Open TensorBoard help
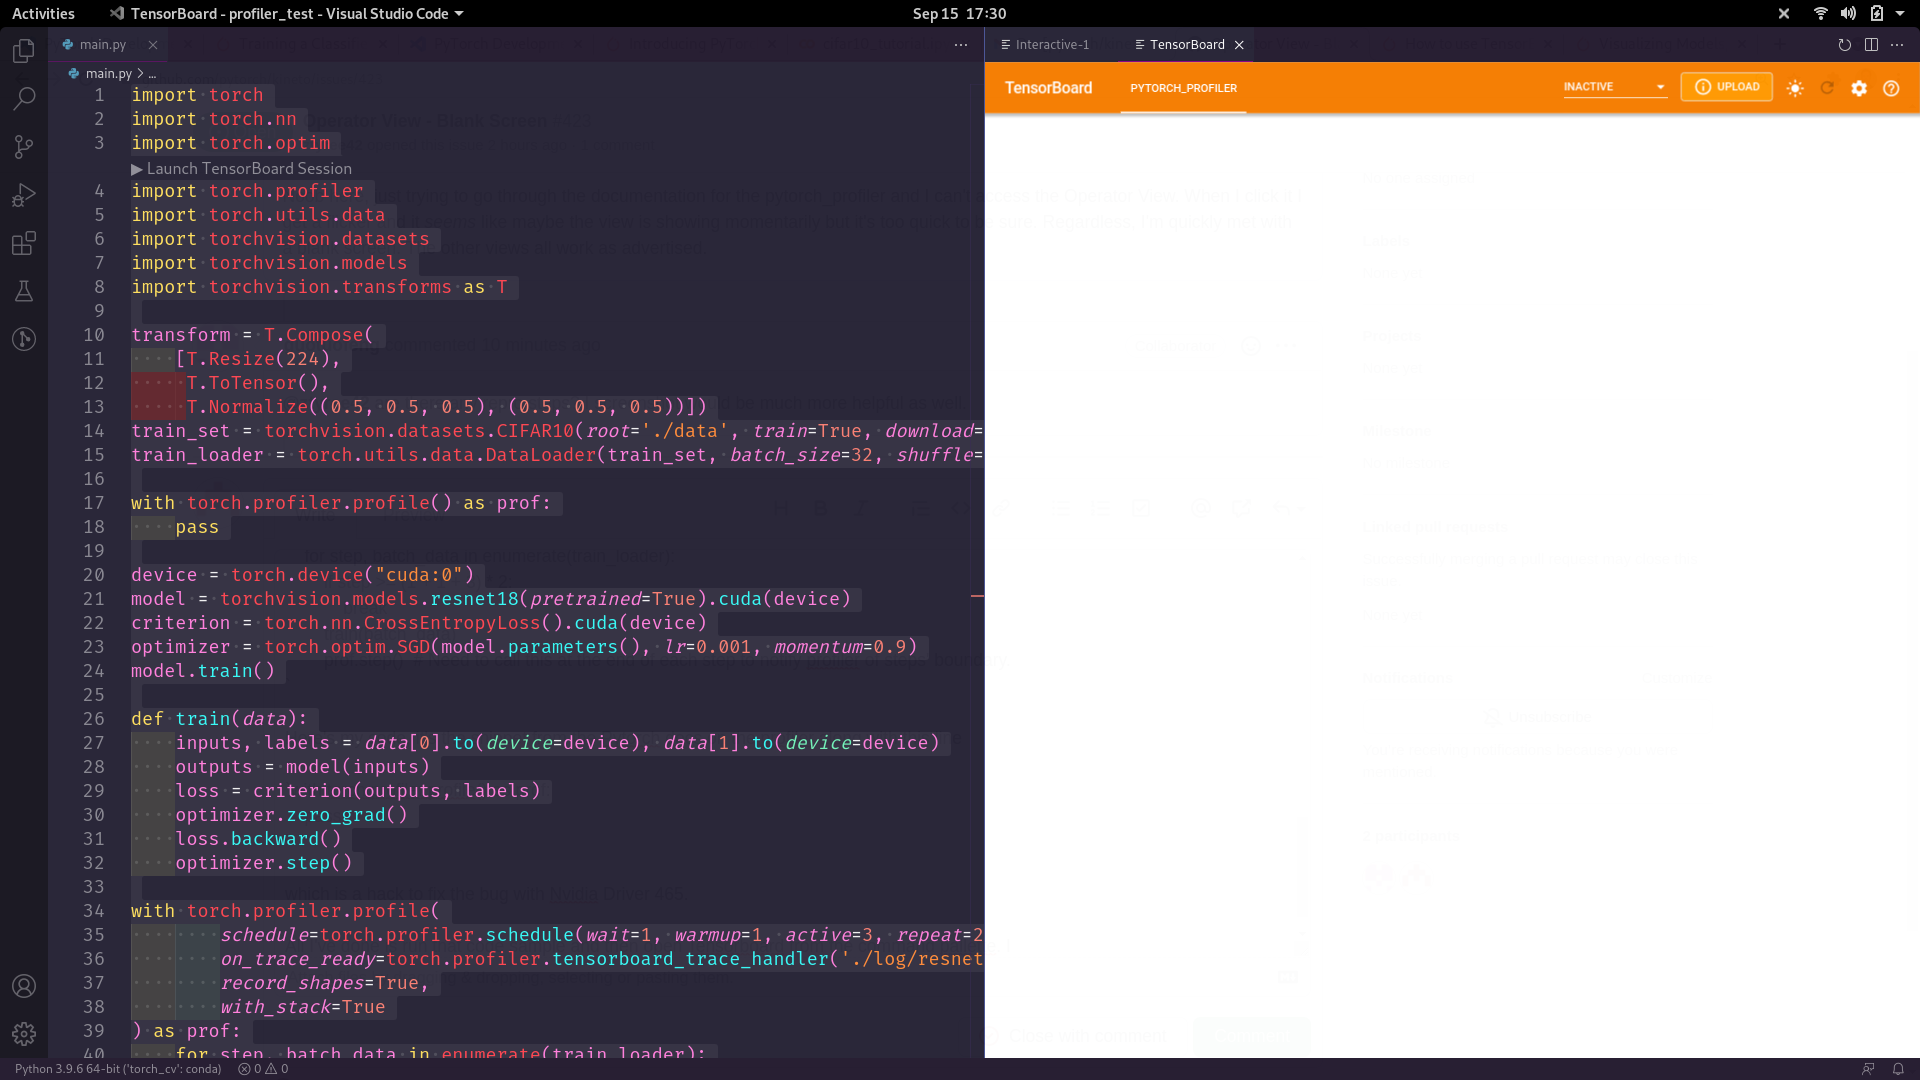Viewport: 1920px width, 1080px height. pyautogui.click(x=1893, y=88)
